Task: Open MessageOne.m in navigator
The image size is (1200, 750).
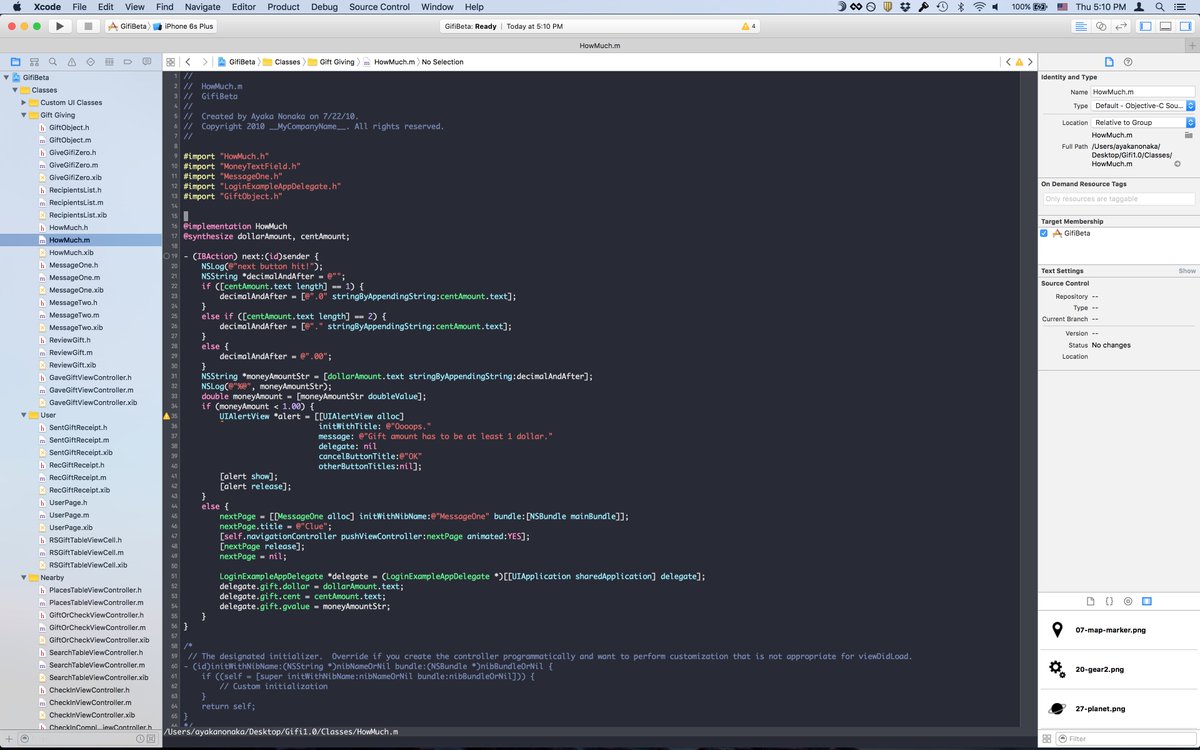Action: (73, 277)
